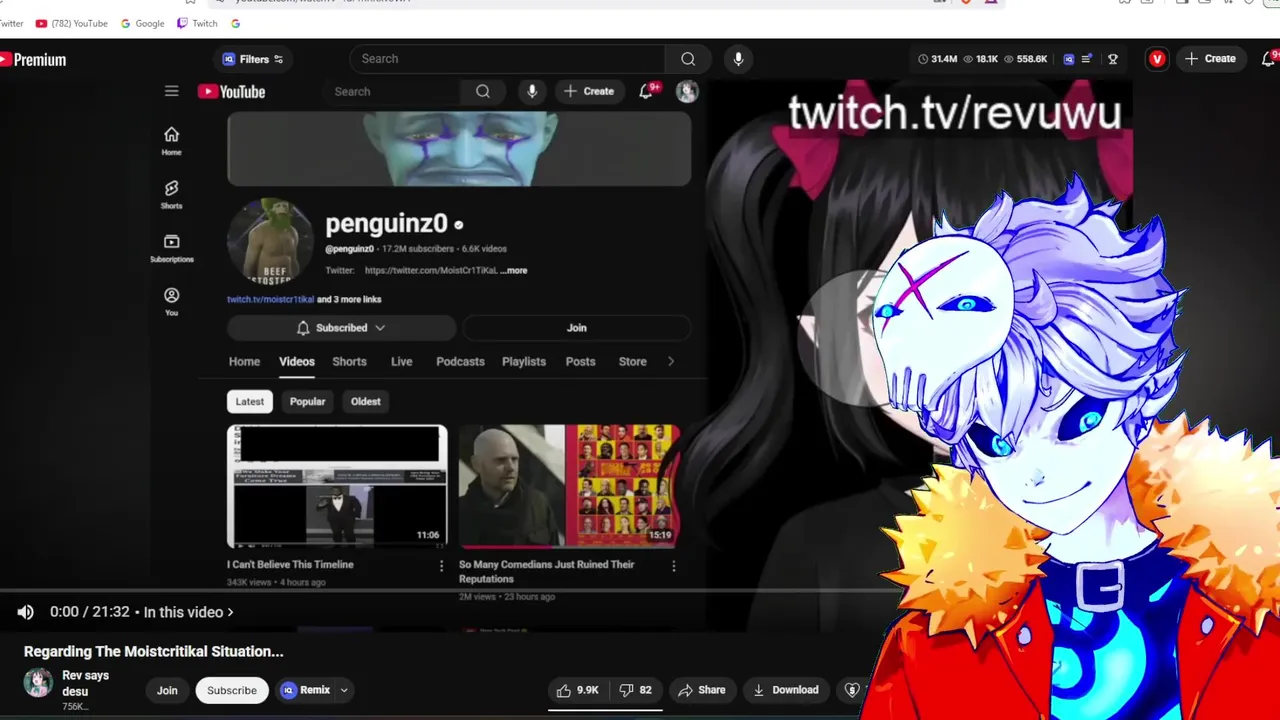Click the Home sidebar icon in the video
Image resolution: width=1280 pixels, height=720 pixels.
click(x=172, y=141)
